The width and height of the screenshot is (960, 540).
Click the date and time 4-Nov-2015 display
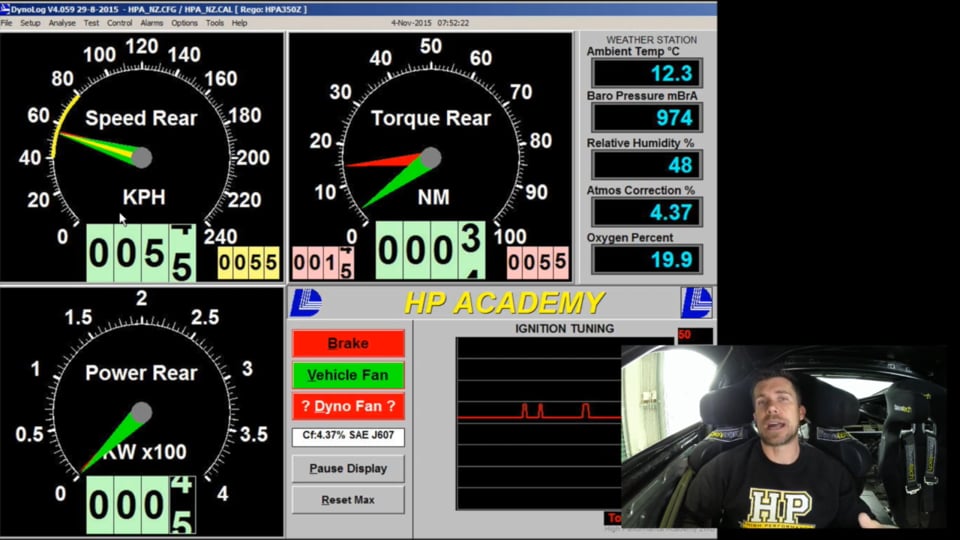[x=430, y=23]
